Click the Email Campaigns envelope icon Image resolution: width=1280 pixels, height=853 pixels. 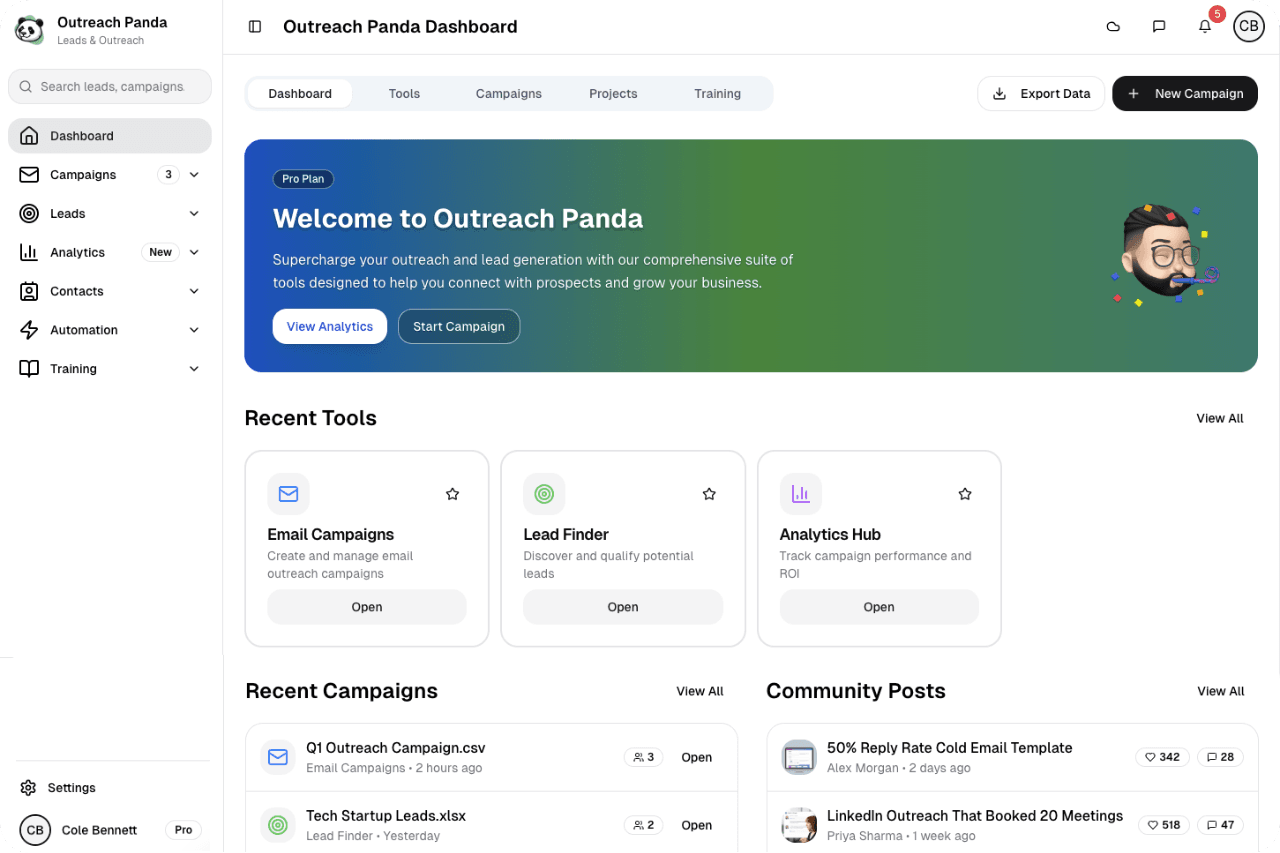coord(288,494)
